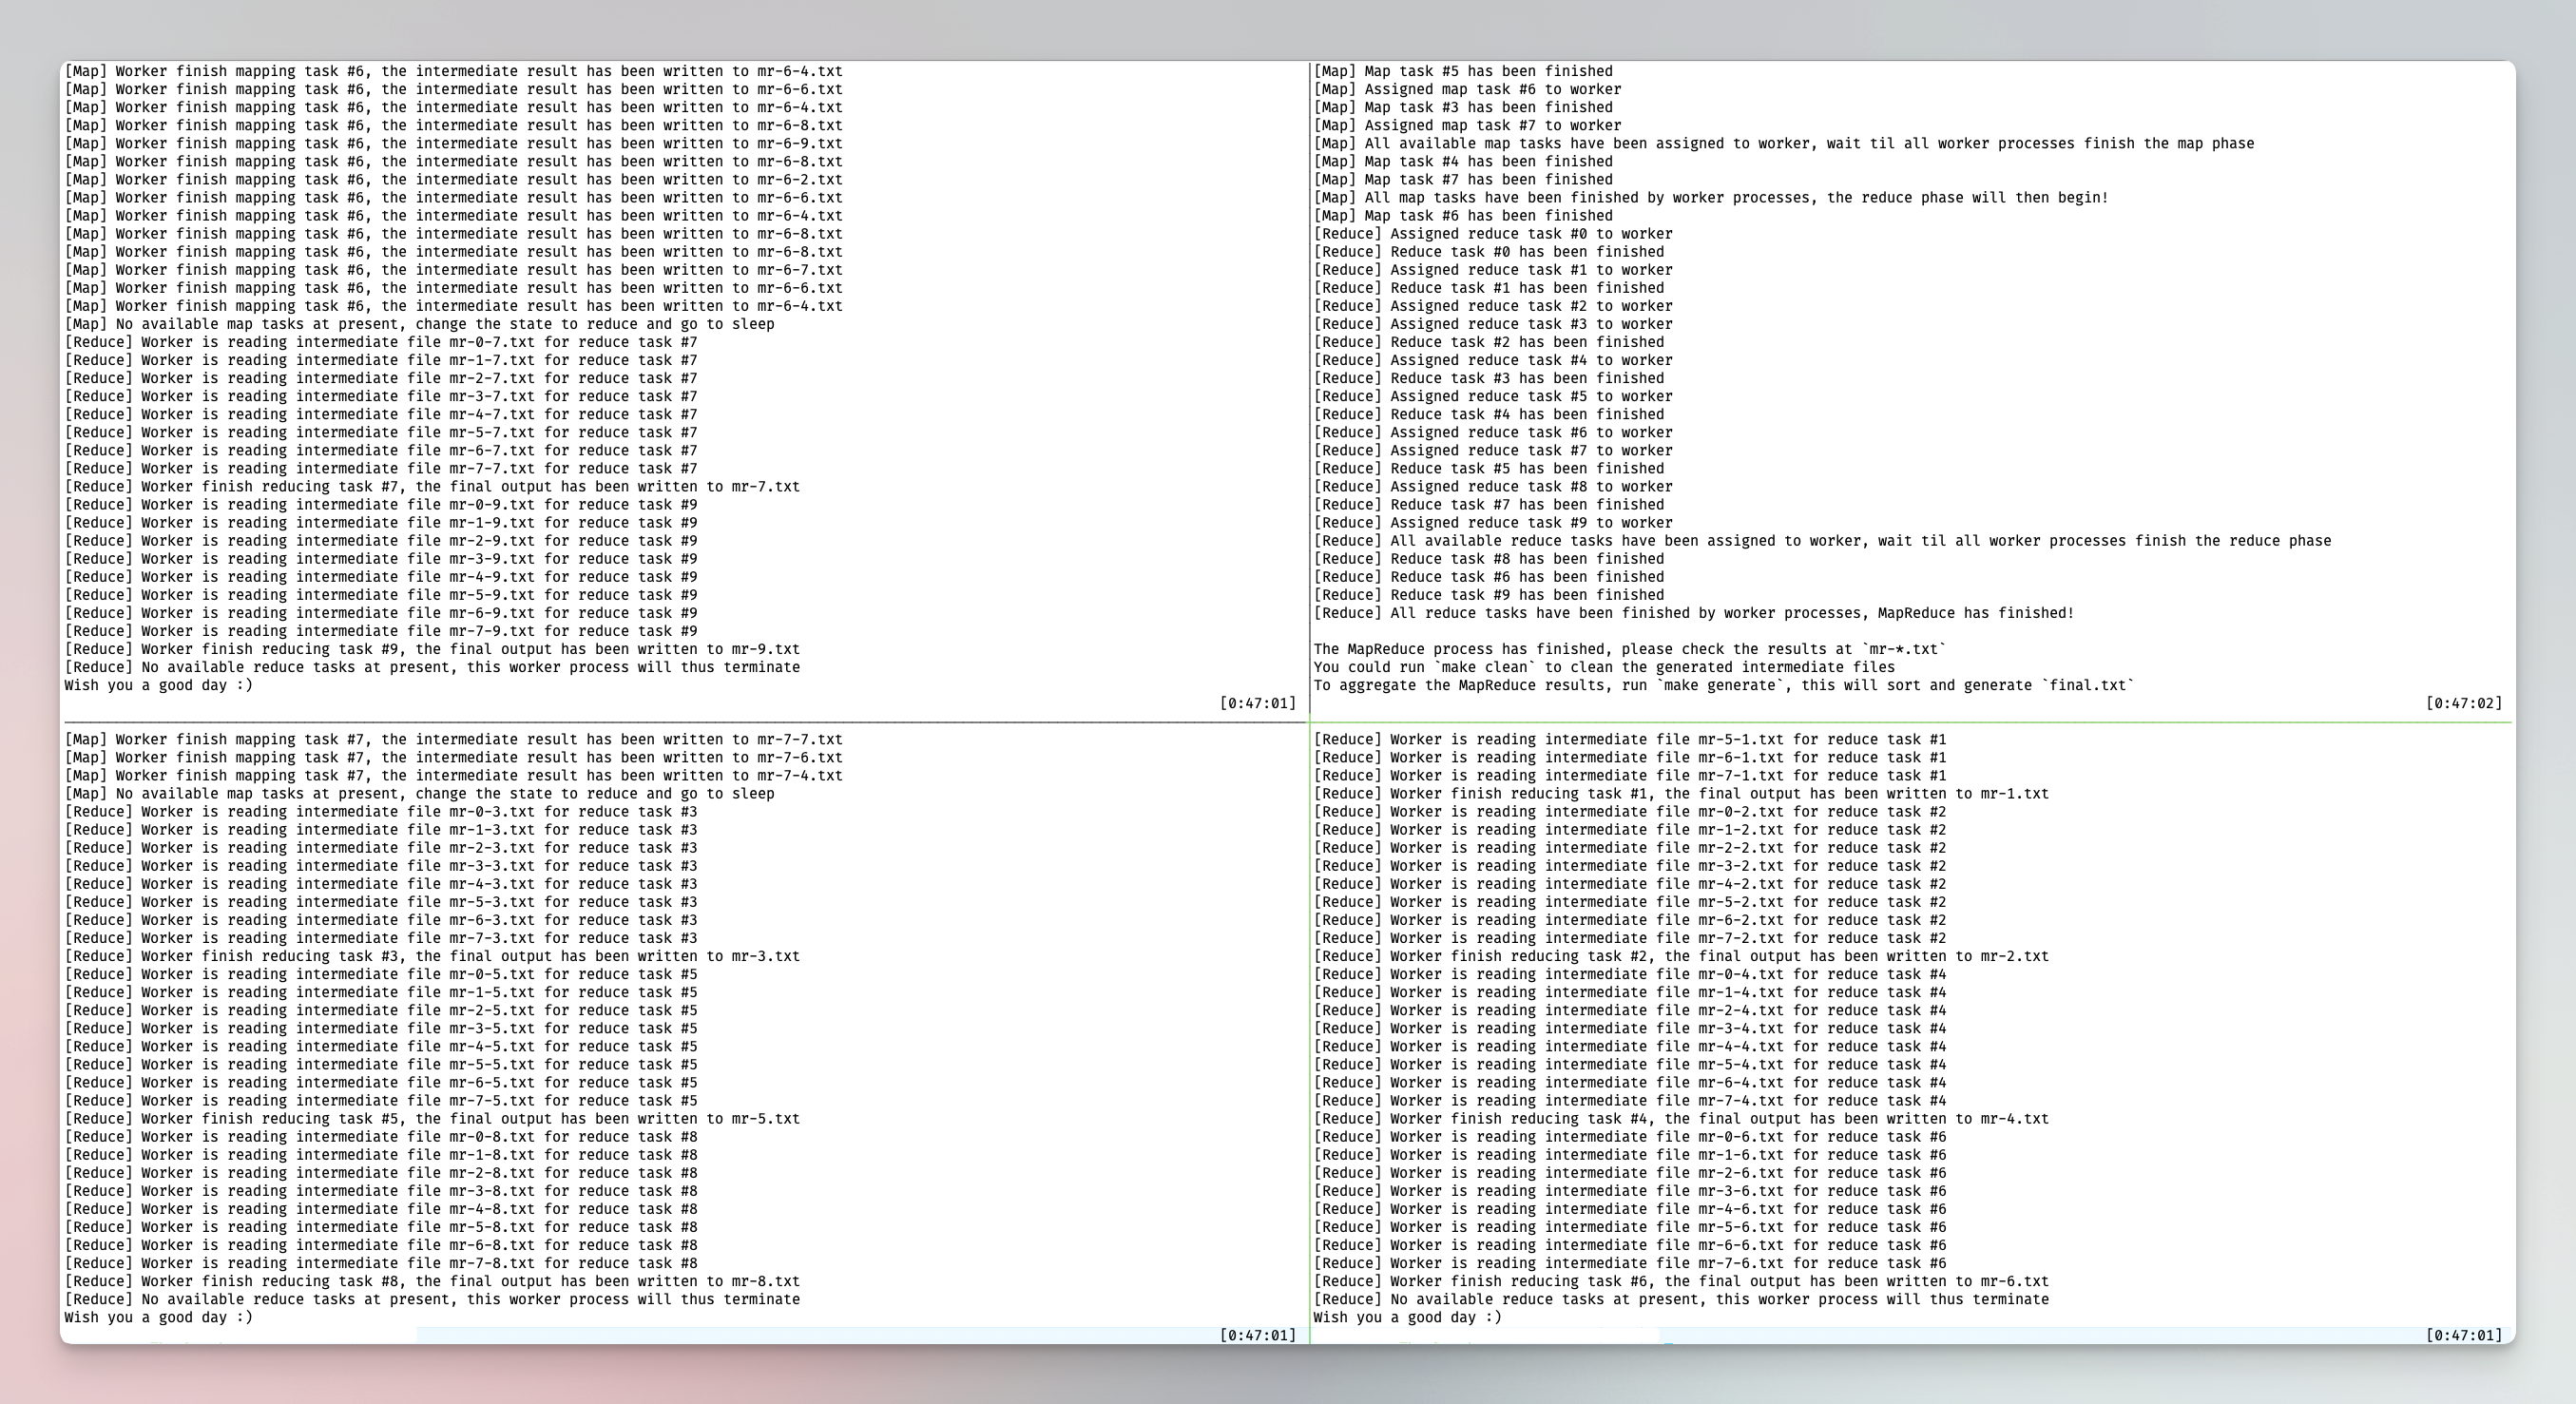
Task: Click 'Worker finish reducing task #6' line
Action: (1681, 1281)
